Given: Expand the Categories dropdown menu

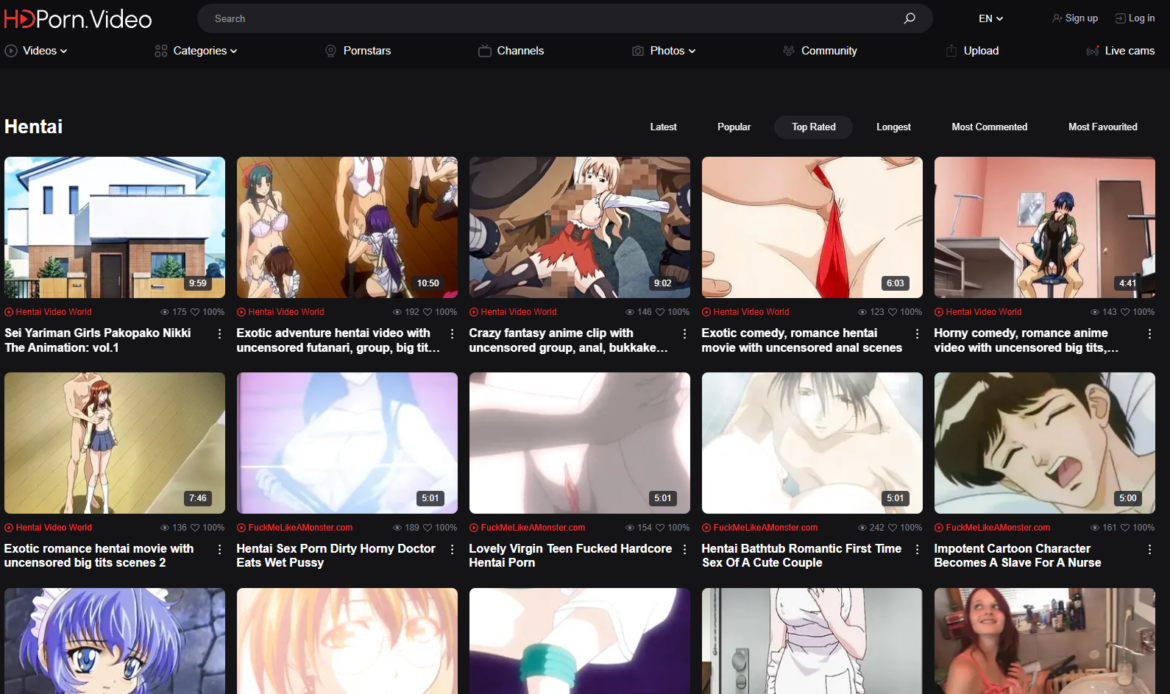Looking at the screenshot, I should point(204,51).
